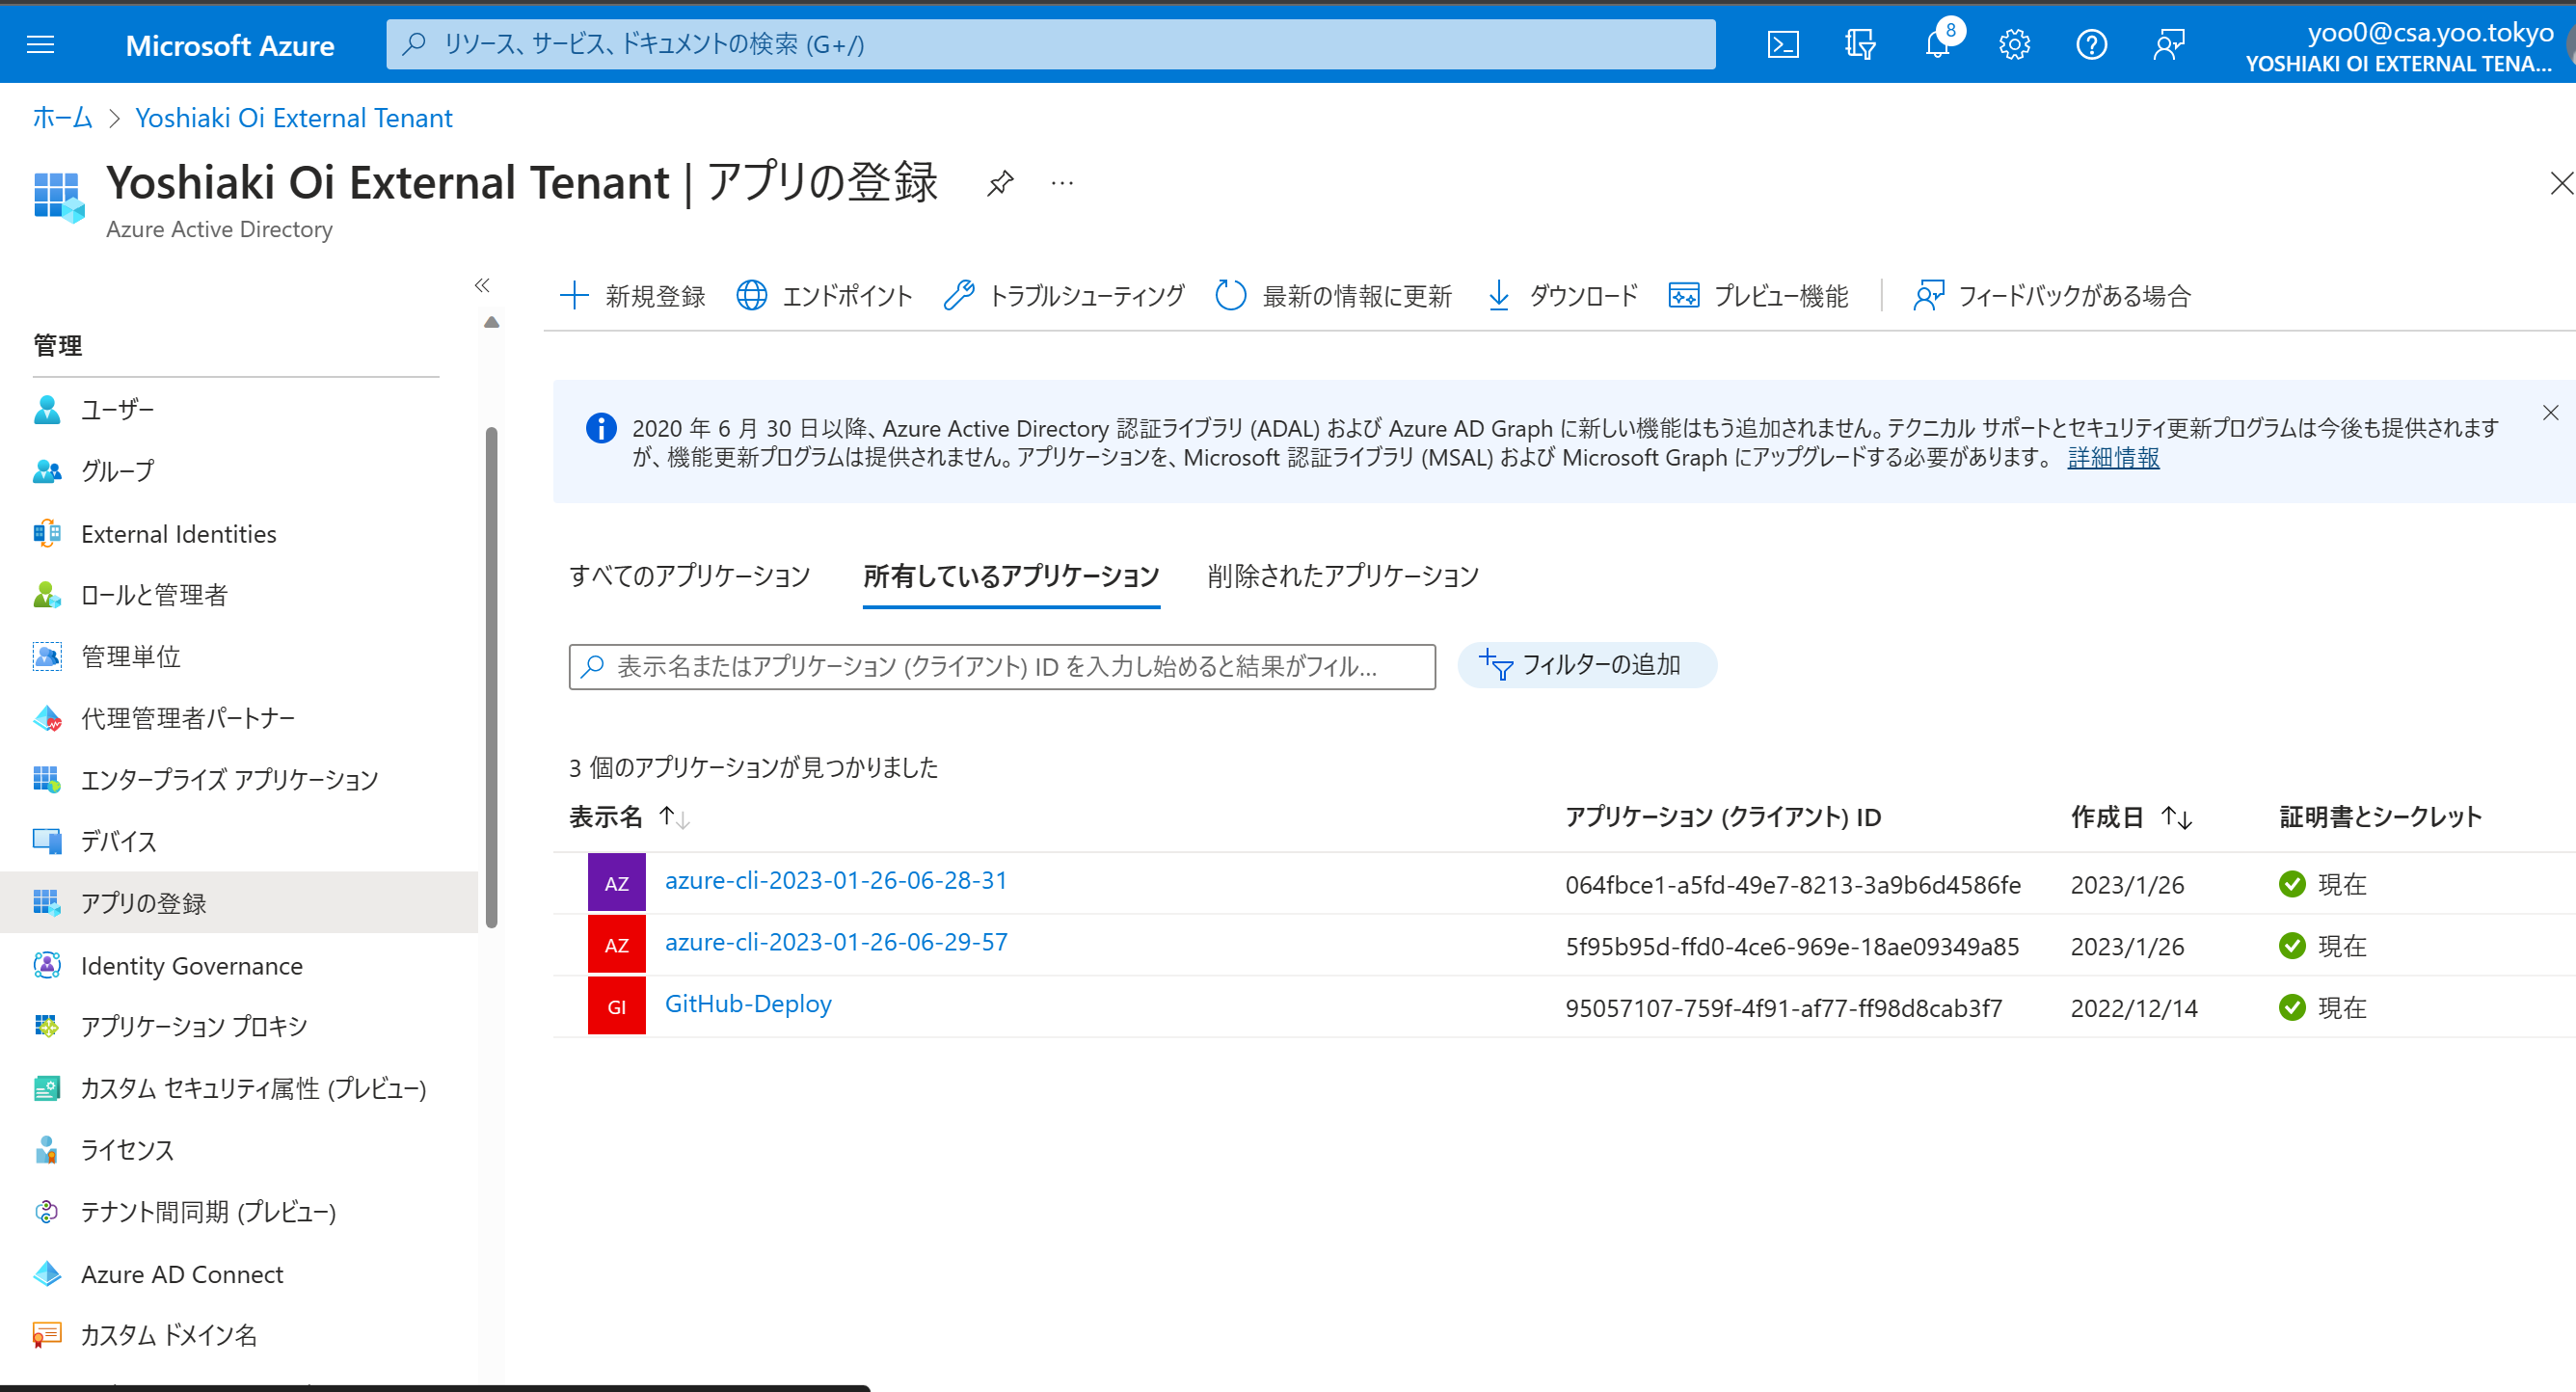Pin the app registrations page
The image size is (2576, 1392).
tap(1000, 183)
